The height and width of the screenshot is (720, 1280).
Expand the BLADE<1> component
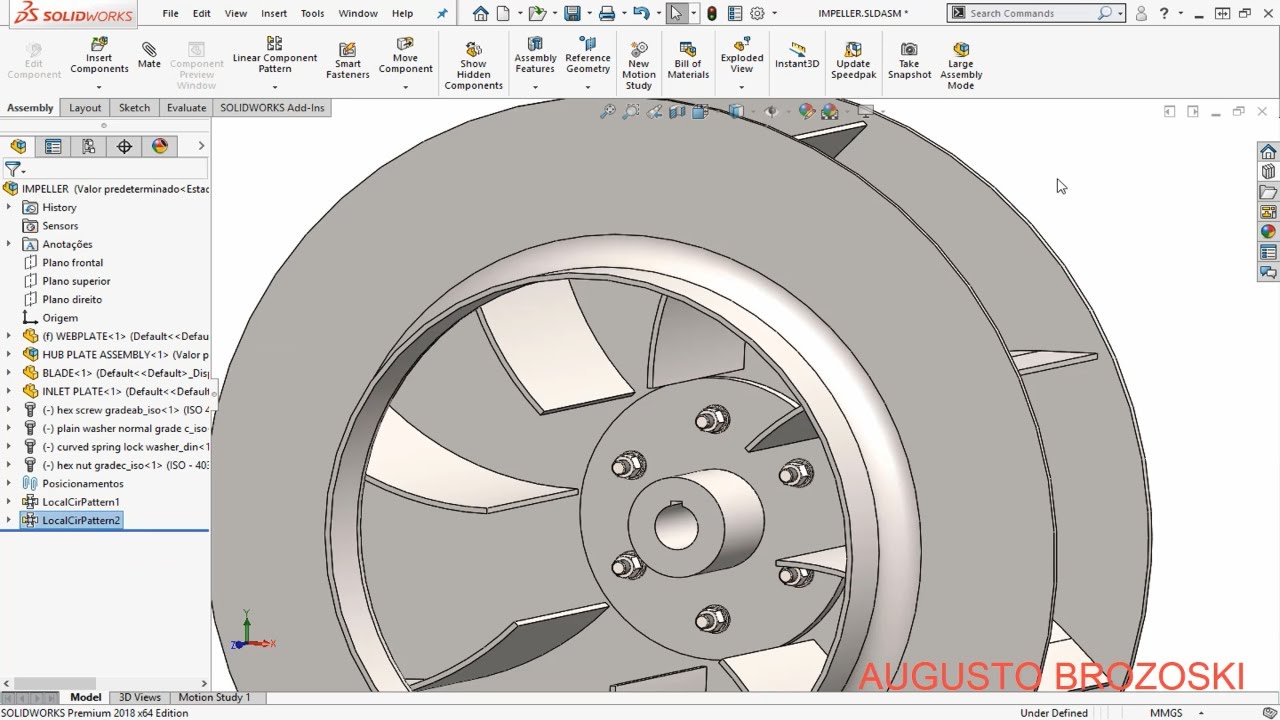click(8, 373)
